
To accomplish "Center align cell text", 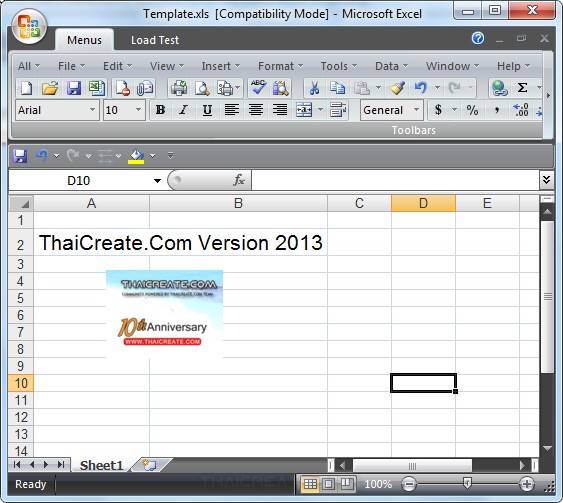I will pos(256,110).
